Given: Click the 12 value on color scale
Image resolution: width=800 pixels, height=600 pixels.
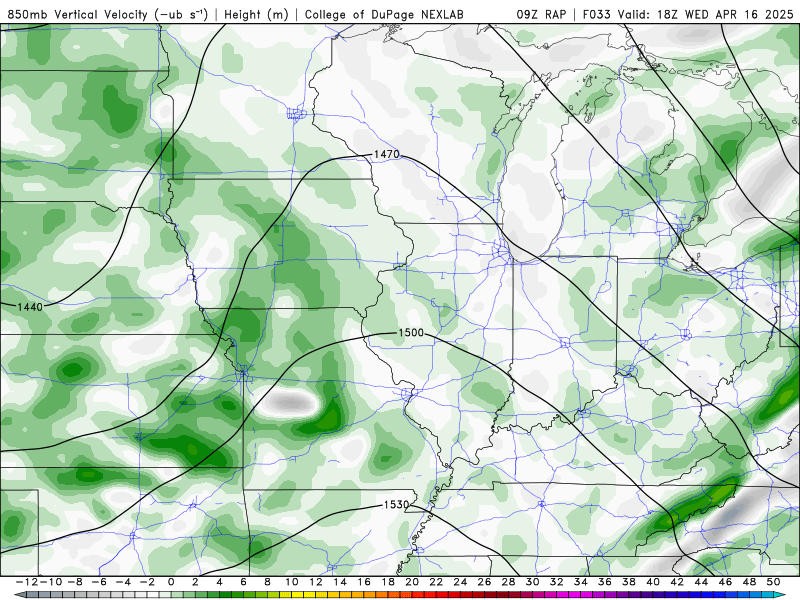Looking at the screenshot, I should click(316, 582).
